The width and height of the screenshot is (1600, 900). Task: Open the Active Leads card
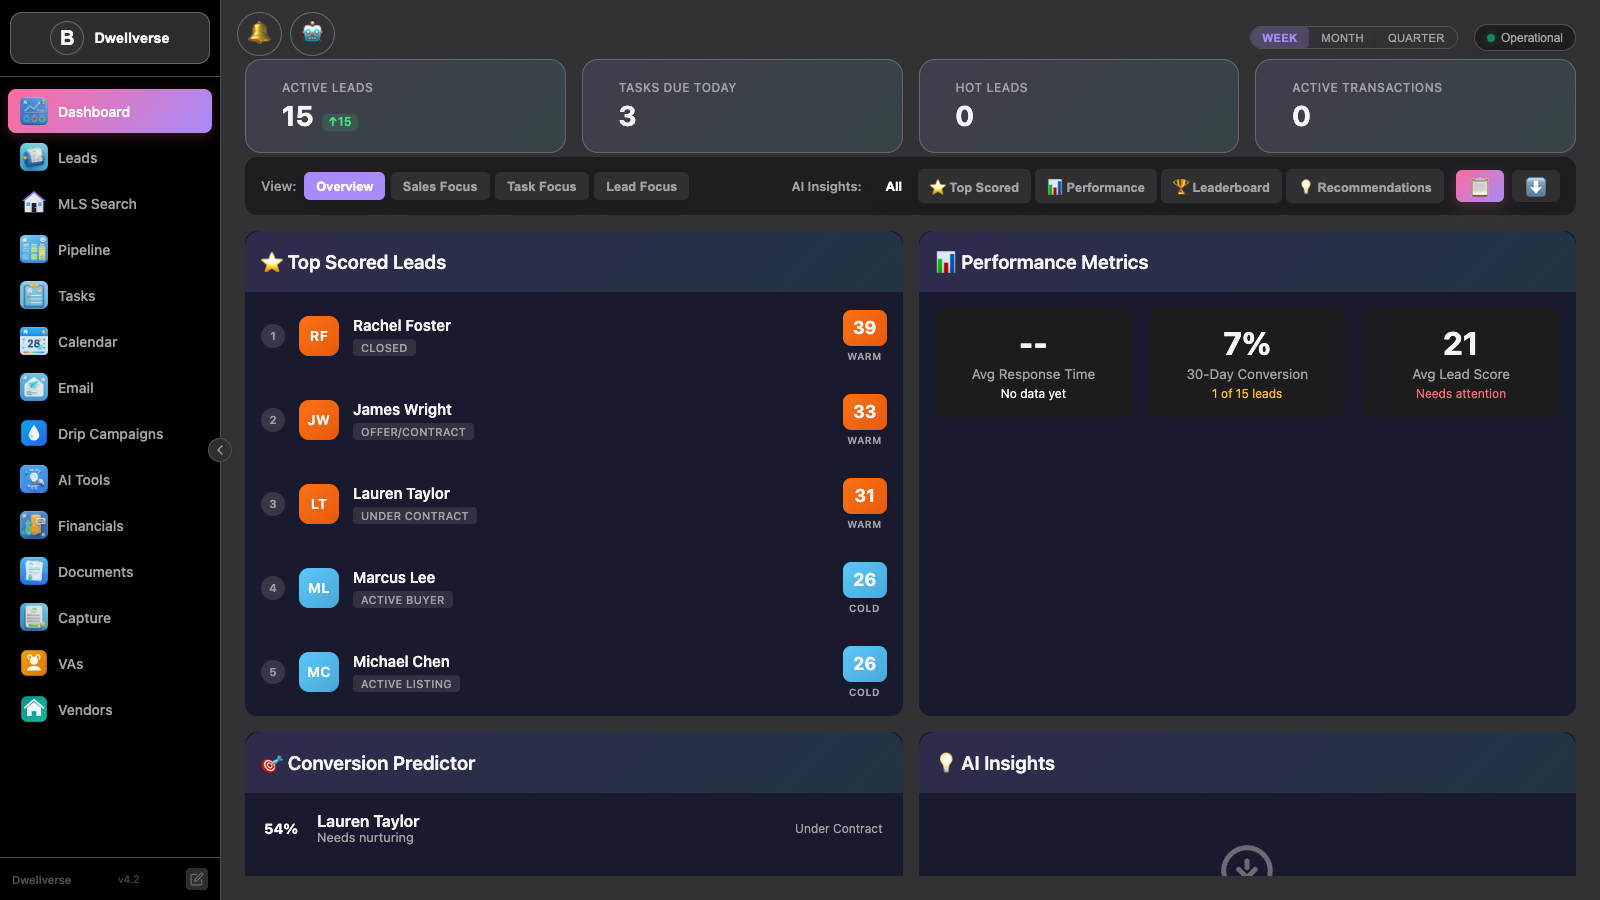tap(405, 106)
